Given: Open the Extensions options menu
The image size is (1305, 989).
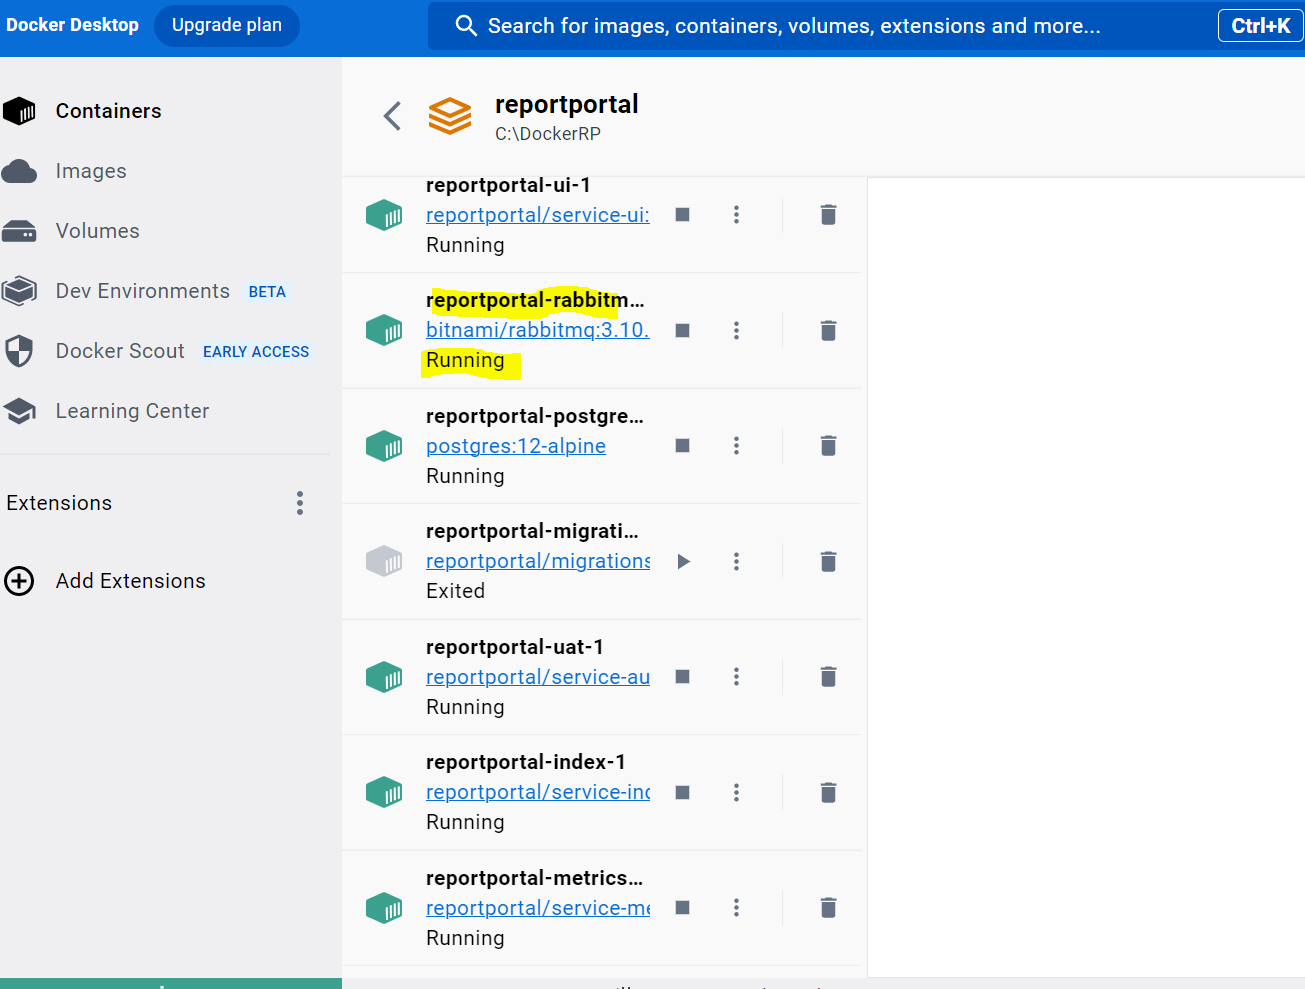Looking at the screenshot, I should click(299, 503).
